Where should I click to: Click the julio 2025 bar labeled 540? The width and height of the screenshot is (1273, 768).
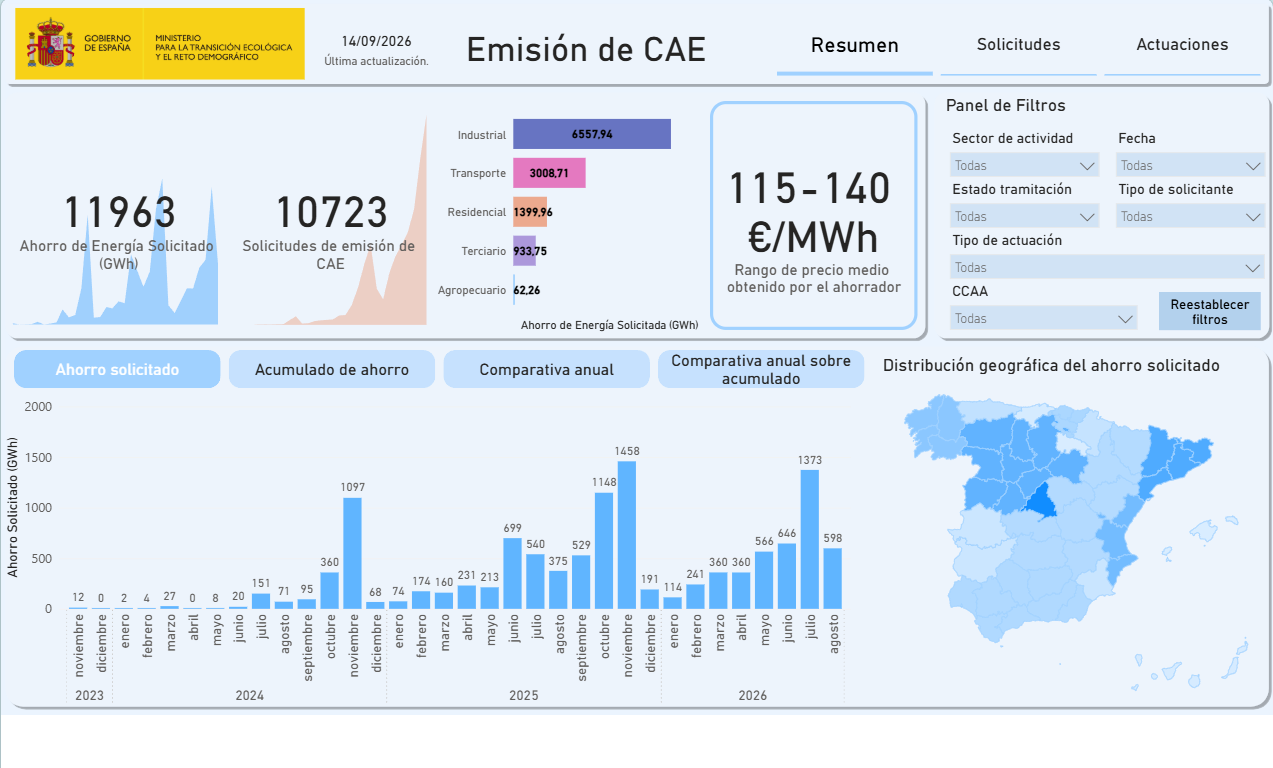coord(535,582)
